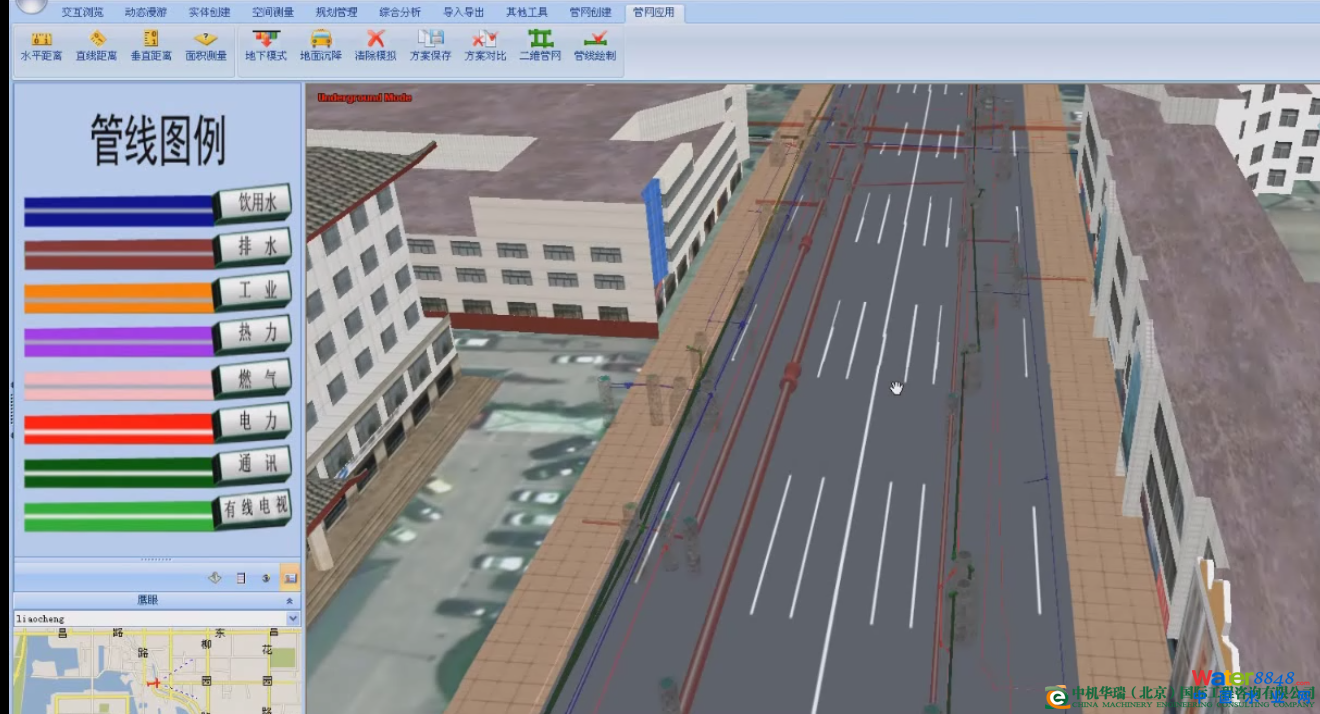Click the 饮用水 legend button
This screenshot has width=1320, height=714.
252,204
